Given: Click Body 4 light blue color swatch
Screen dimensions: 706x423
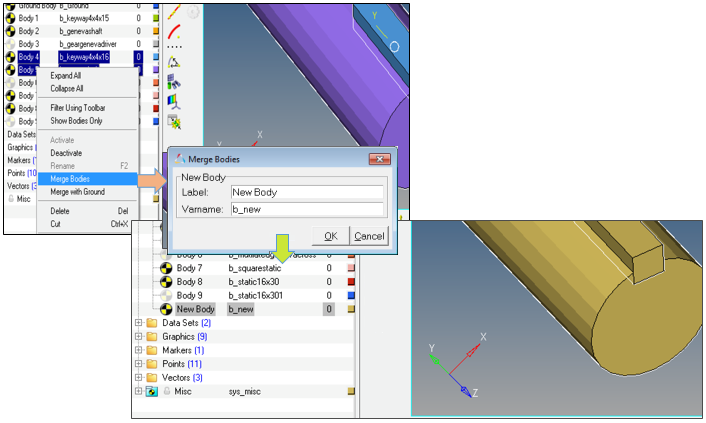Looking at the screenshot, I should pyautogui.click(x=156, y=57).
